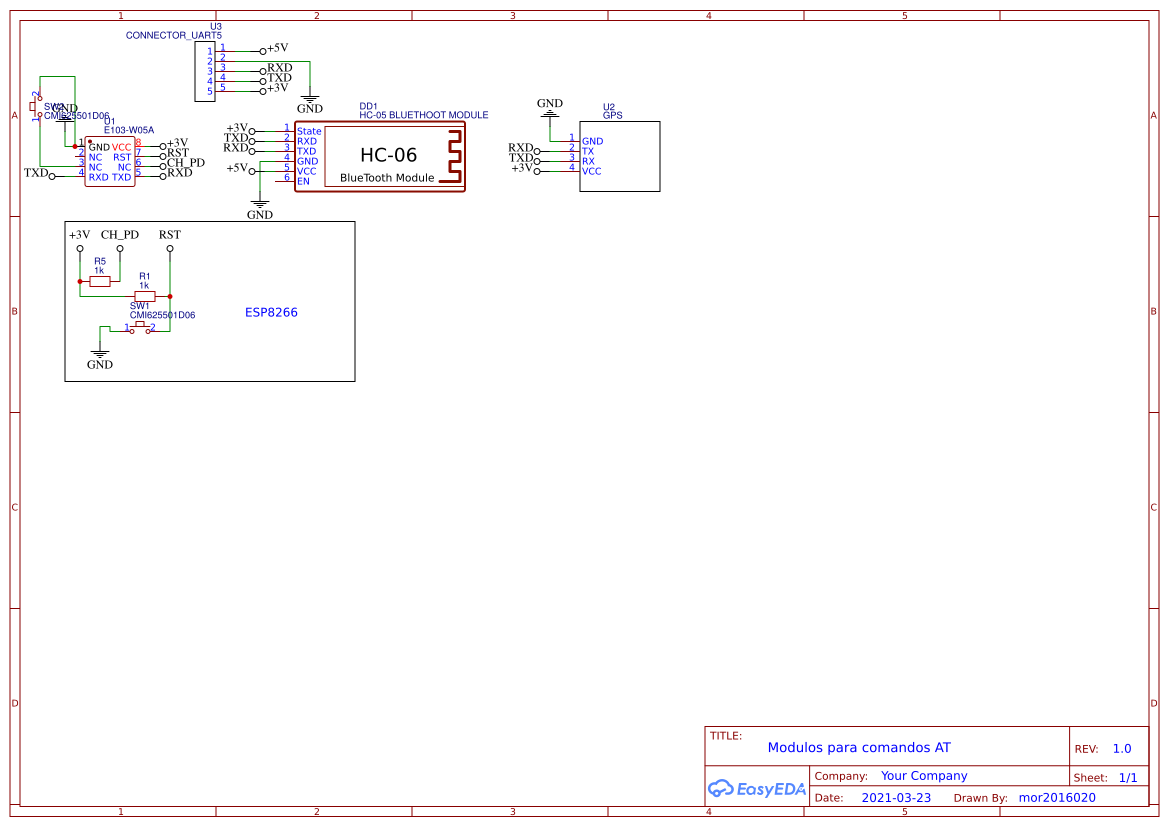Viewport: 1169px width, 827px height.
Task: Select the Drawn By value mor2016020
Action: pyautogui.click(x=1057, y=797)
